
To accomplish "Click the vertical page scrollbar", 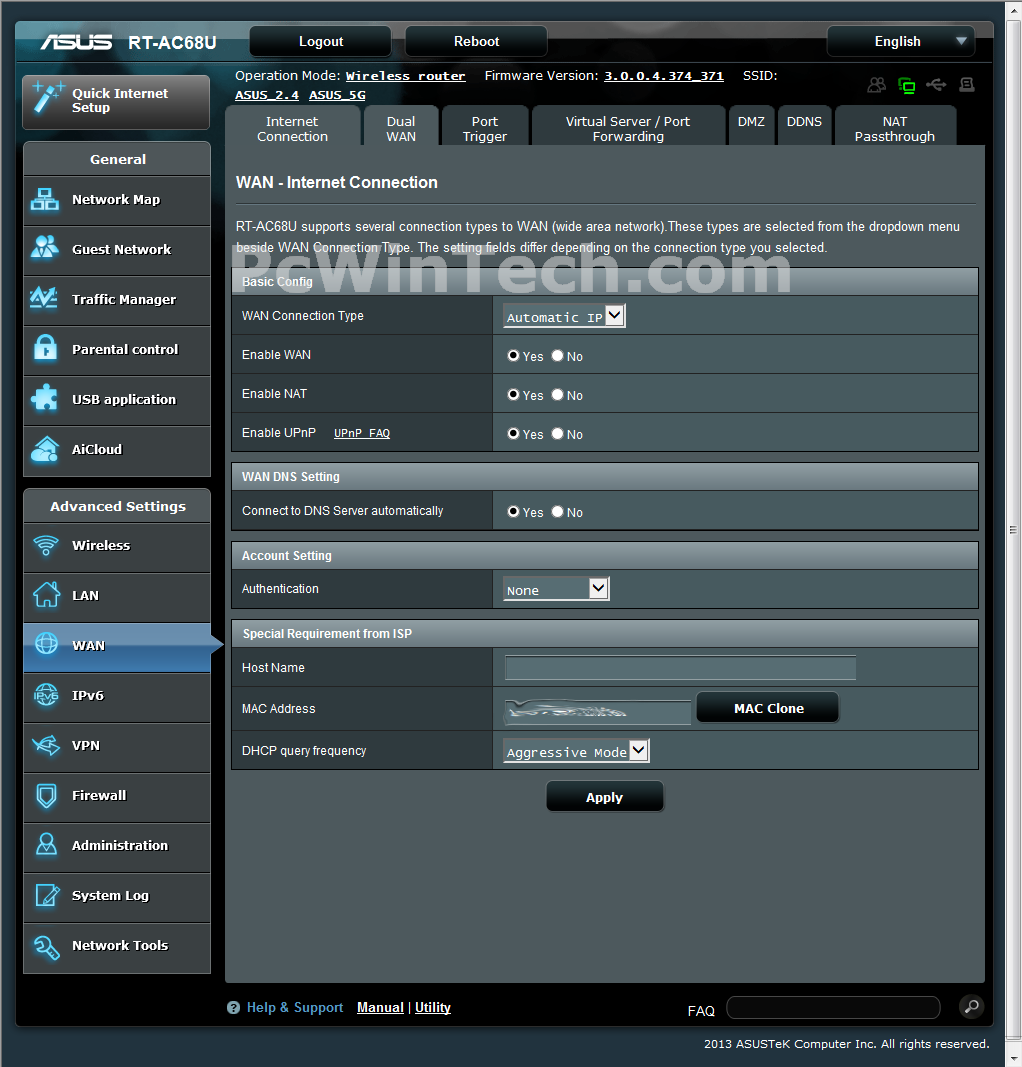I will [1013, 529].
